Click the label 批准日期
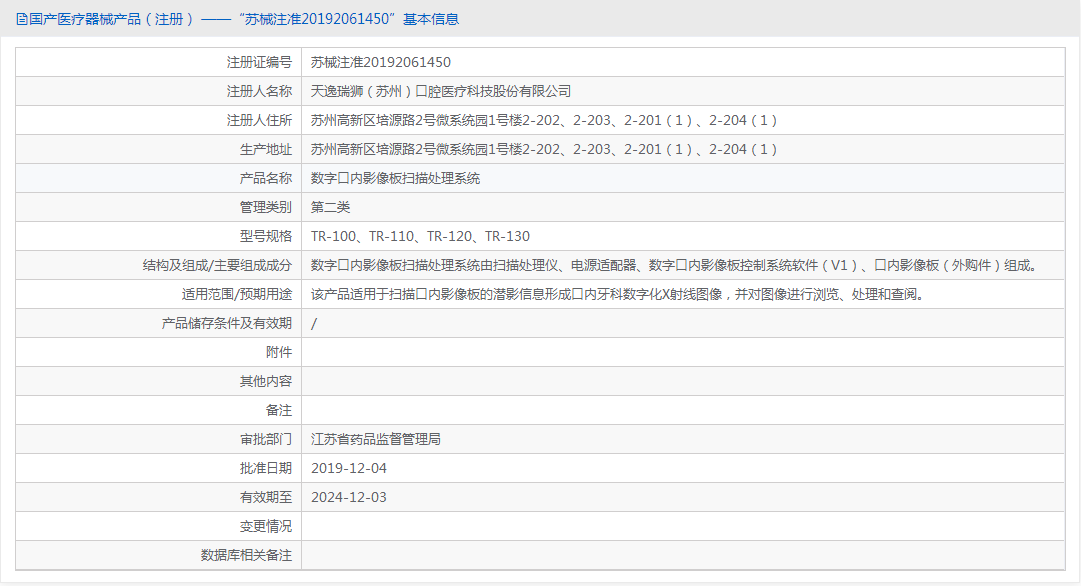 click(266, 468)
